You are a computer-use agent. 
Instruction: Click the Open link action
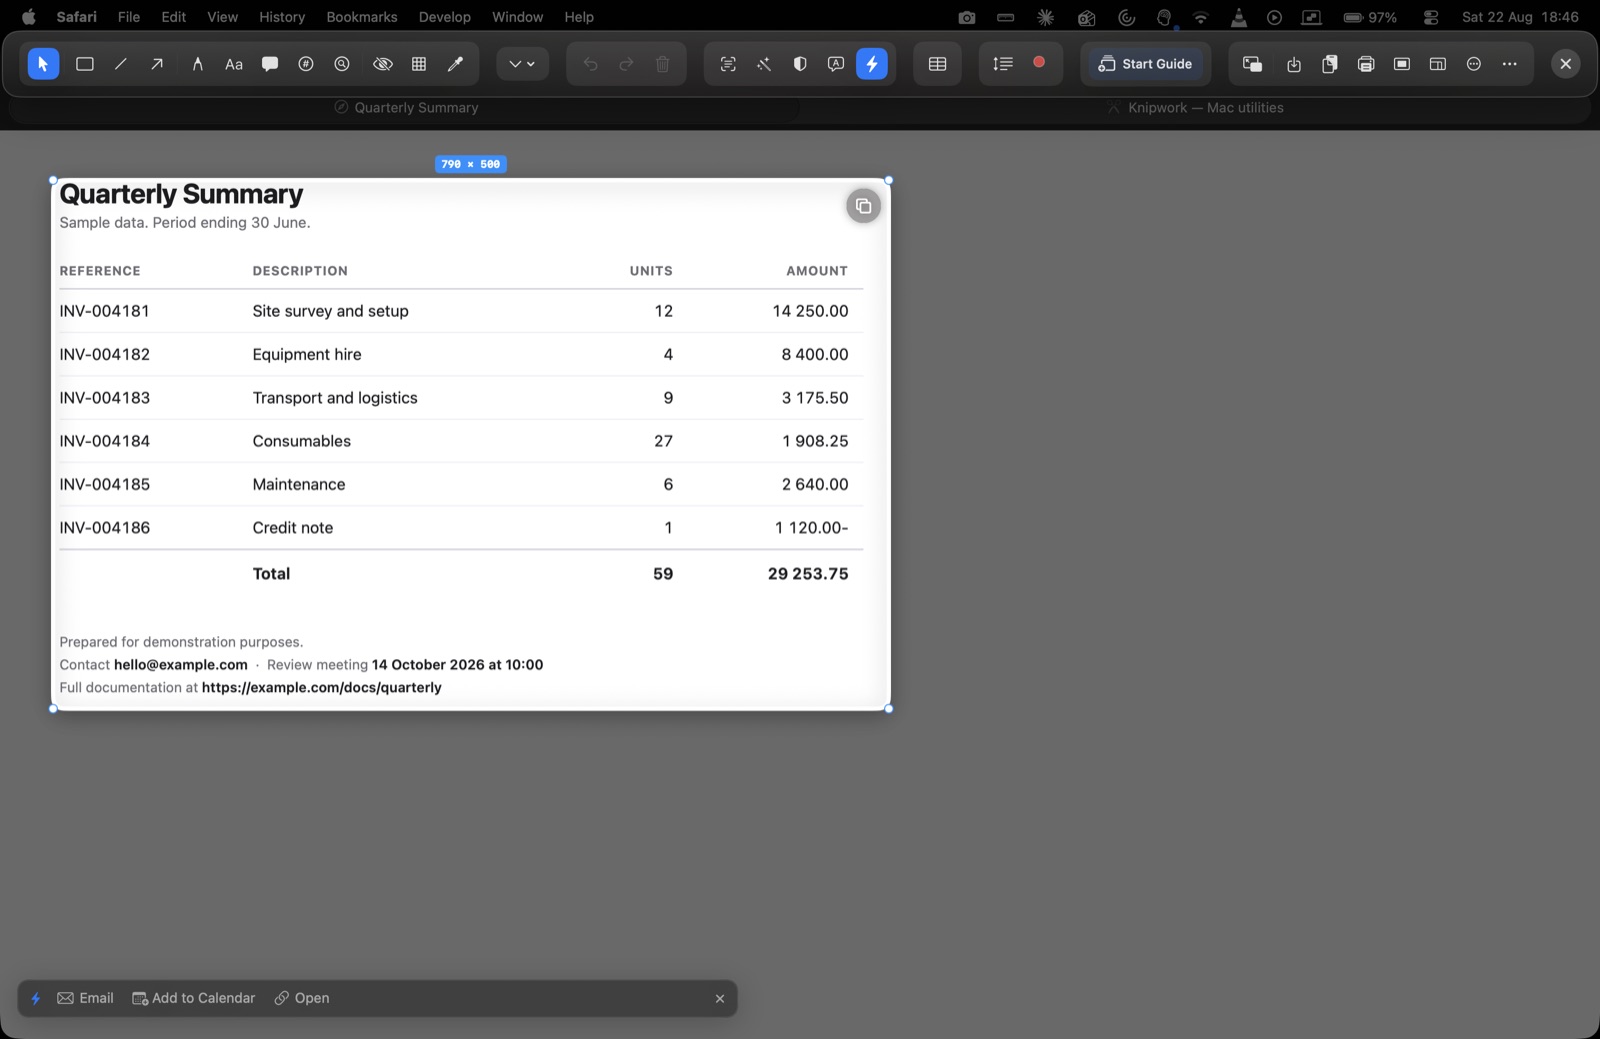(x=302, y=998)
